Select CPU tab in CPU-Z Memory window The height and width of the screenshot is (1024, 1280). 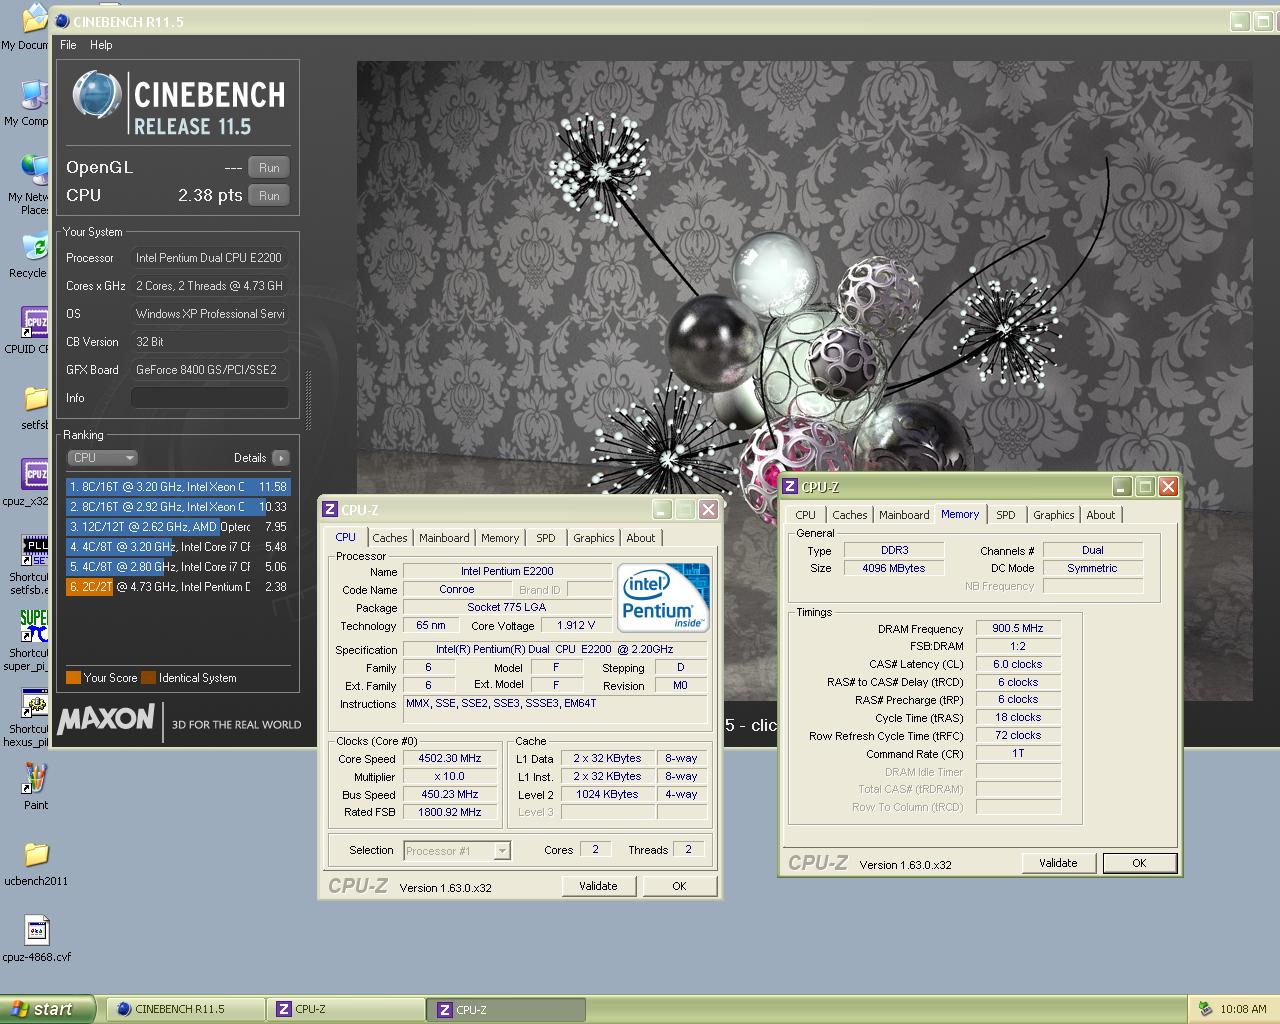tap(805, 515)
